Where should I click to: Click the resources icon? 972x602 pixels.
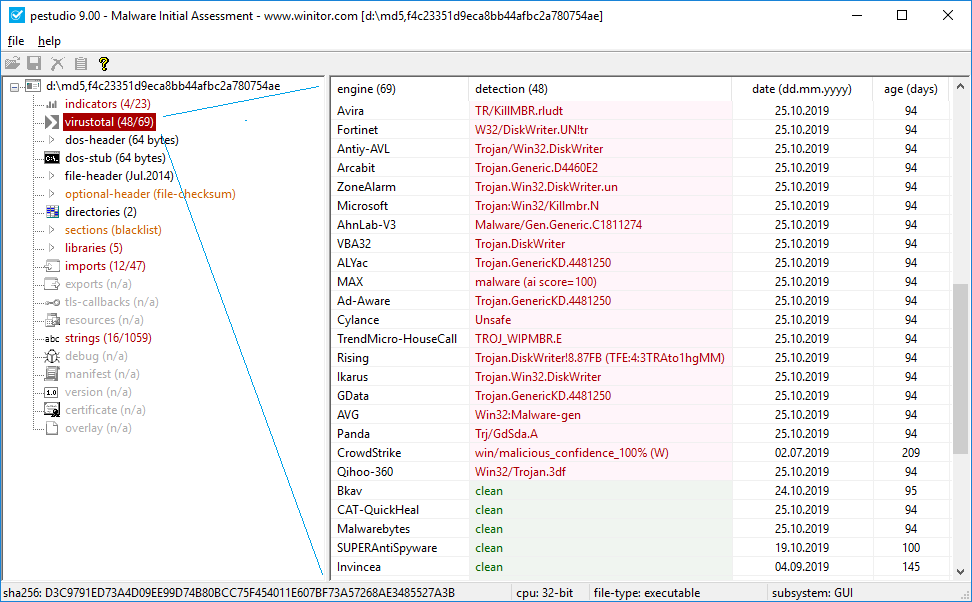point(52,320)
